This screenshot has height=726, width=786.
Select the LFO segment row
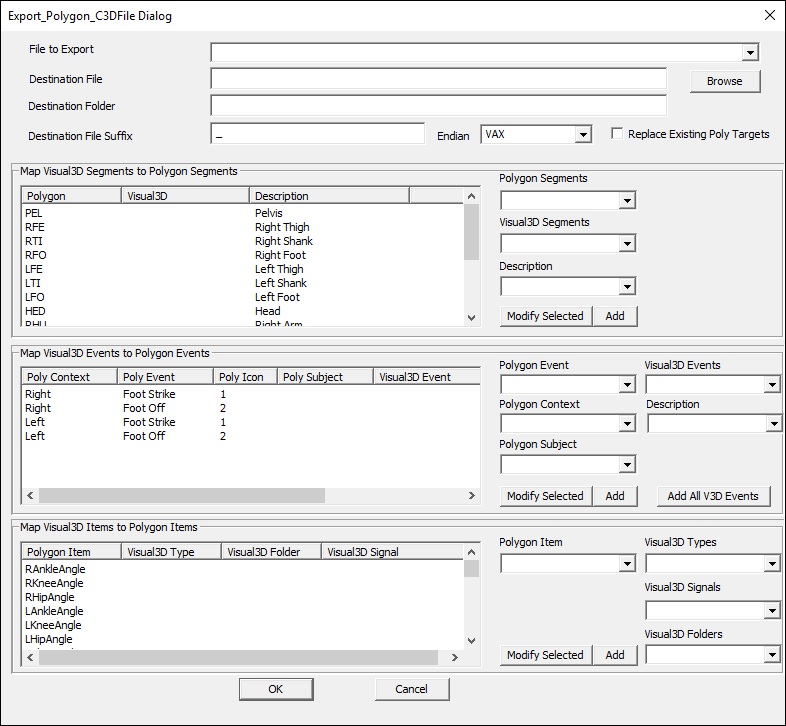(243, 297)
